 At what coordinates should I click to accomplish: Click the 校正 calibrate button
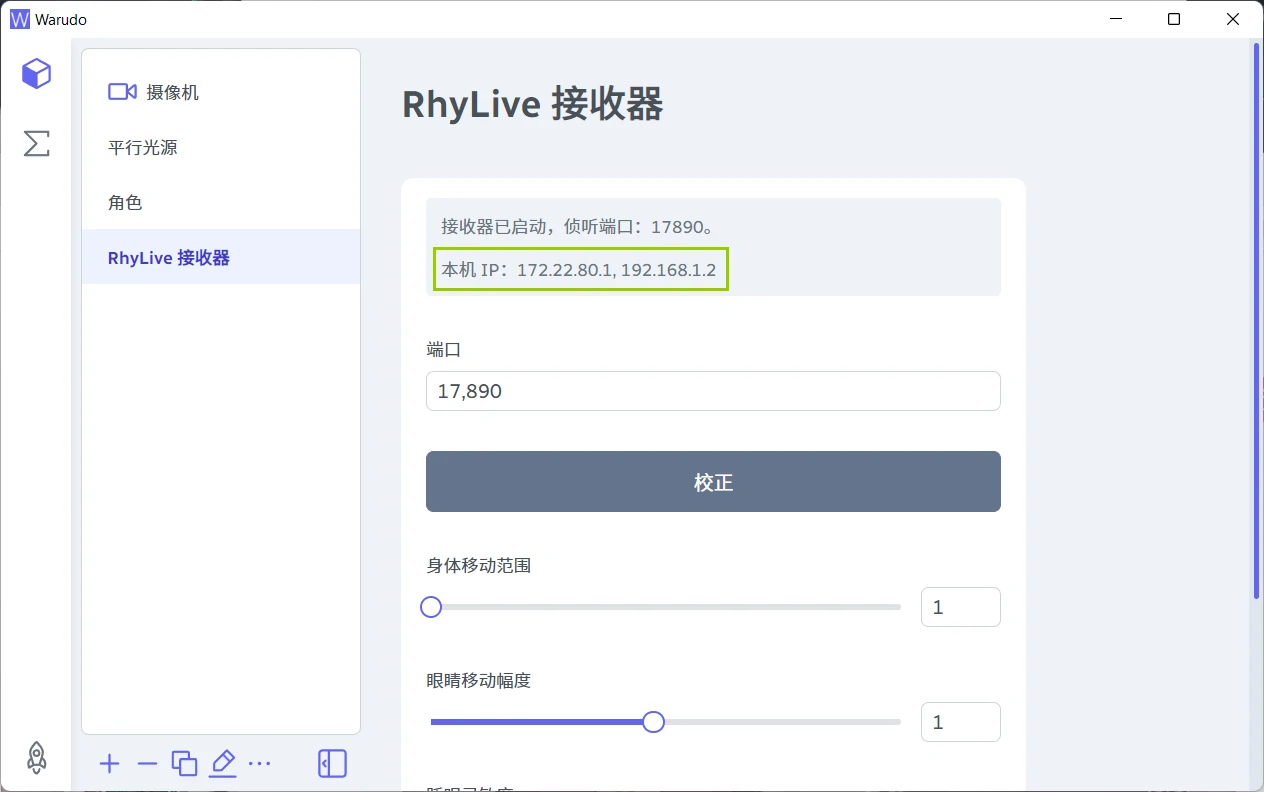713,482
